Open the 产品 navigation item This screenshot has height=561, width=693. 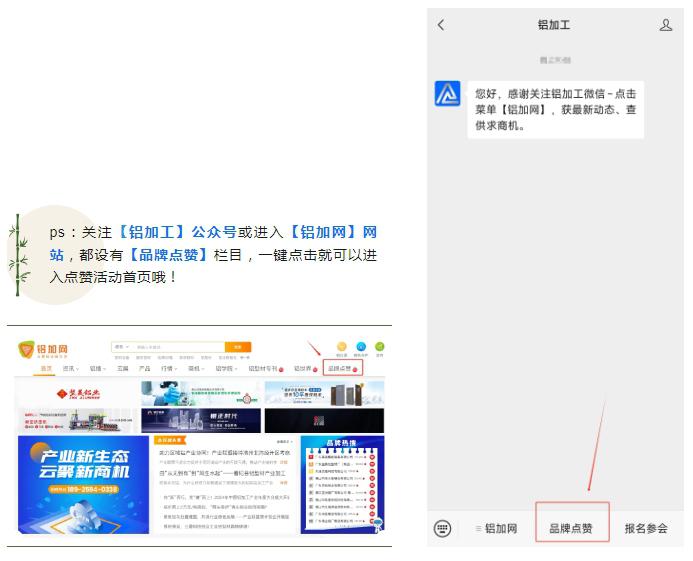(145, 368)
